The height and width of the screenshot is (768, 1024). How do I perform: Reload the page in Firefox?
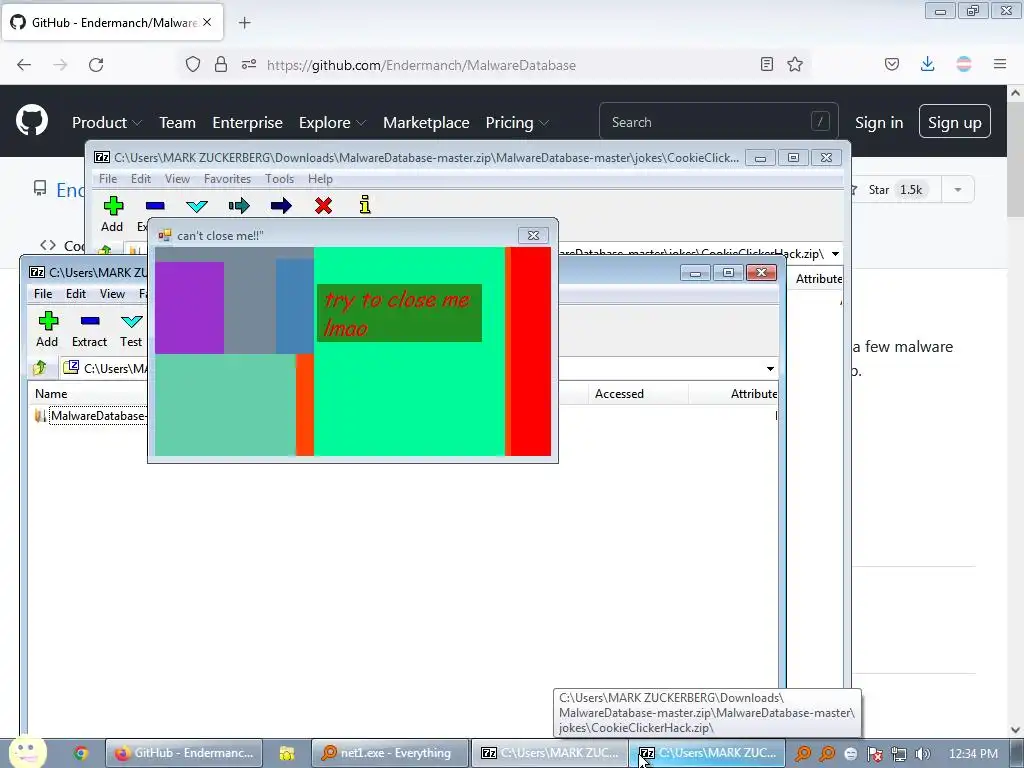click(x=96, y=65)
